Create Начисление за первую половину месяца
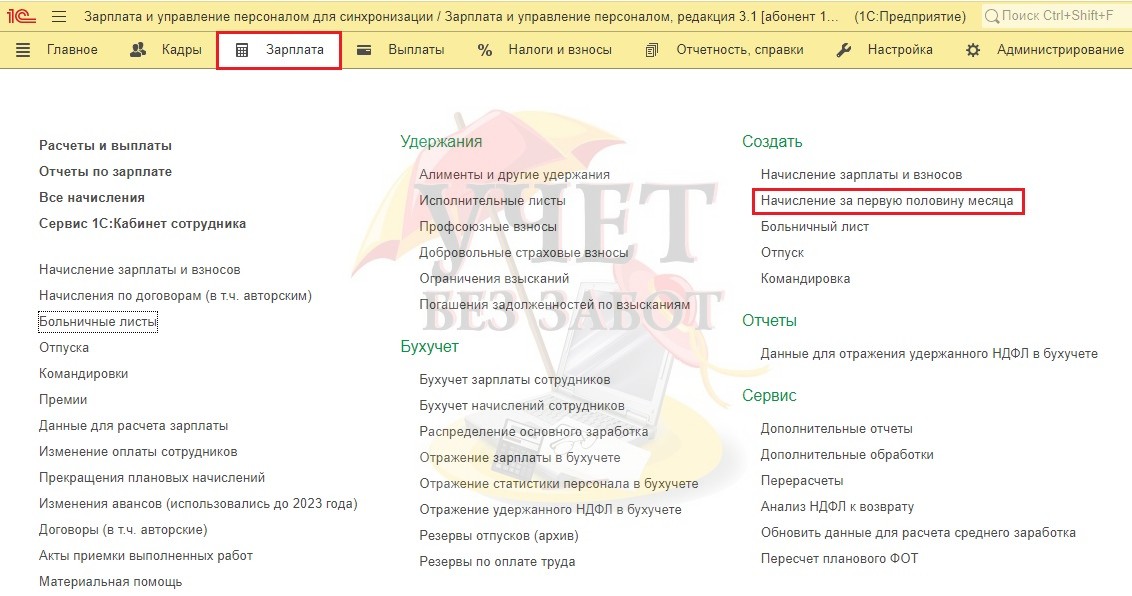This screenshot has width=1132, height=596. 887,201
